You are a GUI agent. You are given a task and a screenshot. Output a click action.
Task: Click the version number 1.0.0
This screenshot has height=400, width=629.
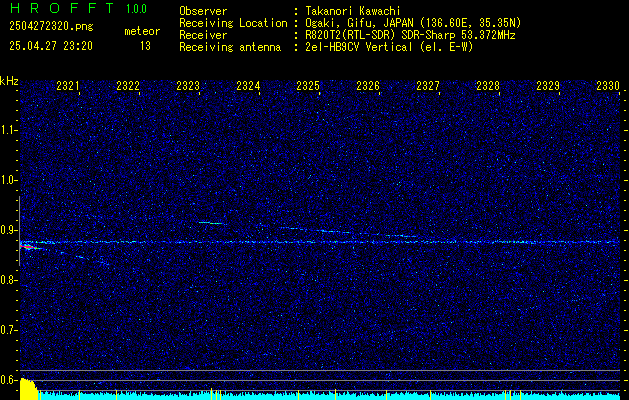pyautogui.click(x=136, y=9)
